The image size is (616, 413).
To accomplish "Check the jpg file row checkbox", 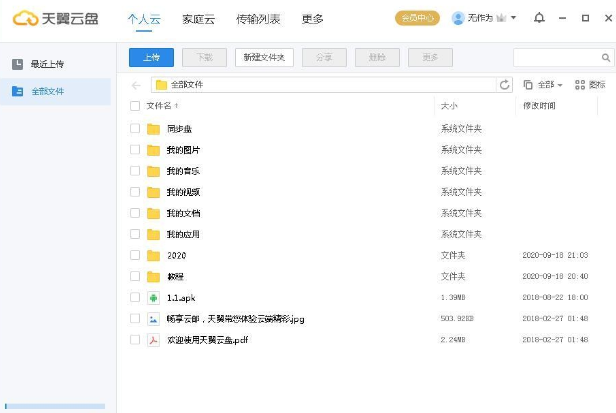I will pos(135,318).
